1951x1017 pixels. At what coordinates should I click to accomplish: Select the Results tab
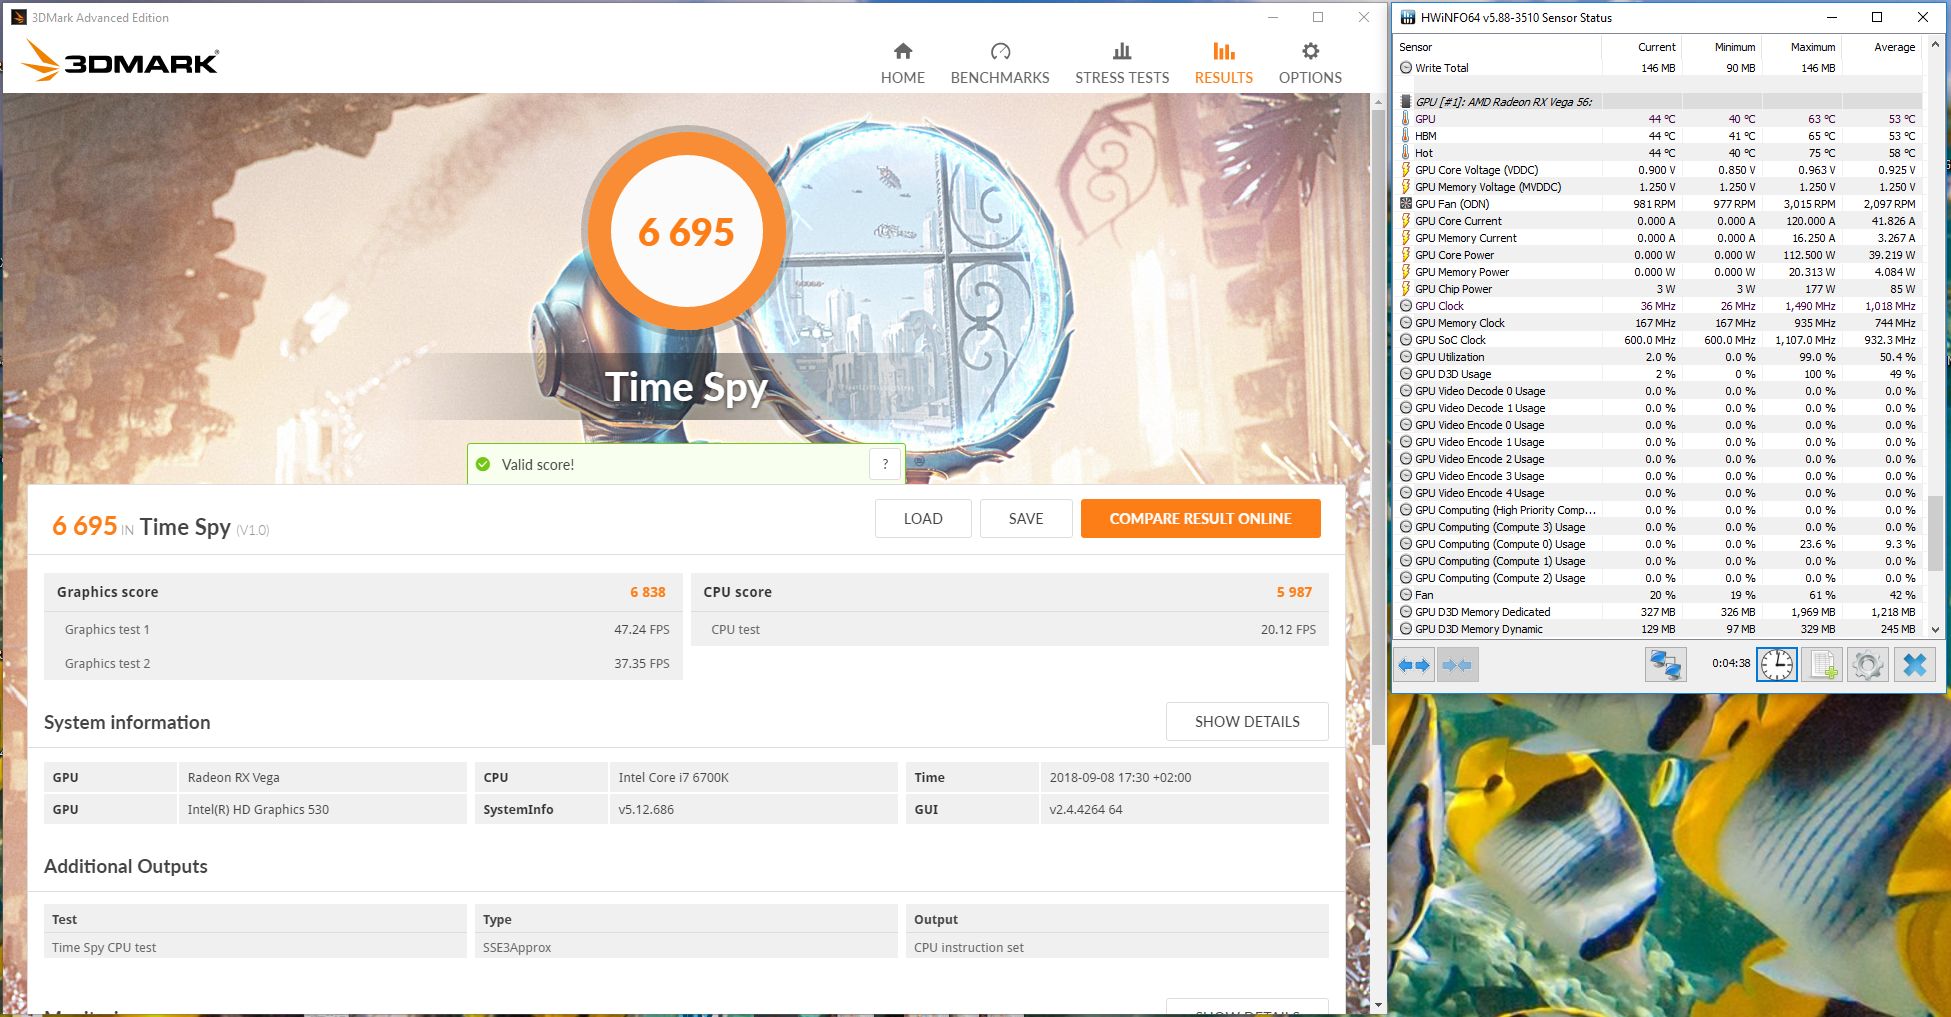pos(1223,64)
